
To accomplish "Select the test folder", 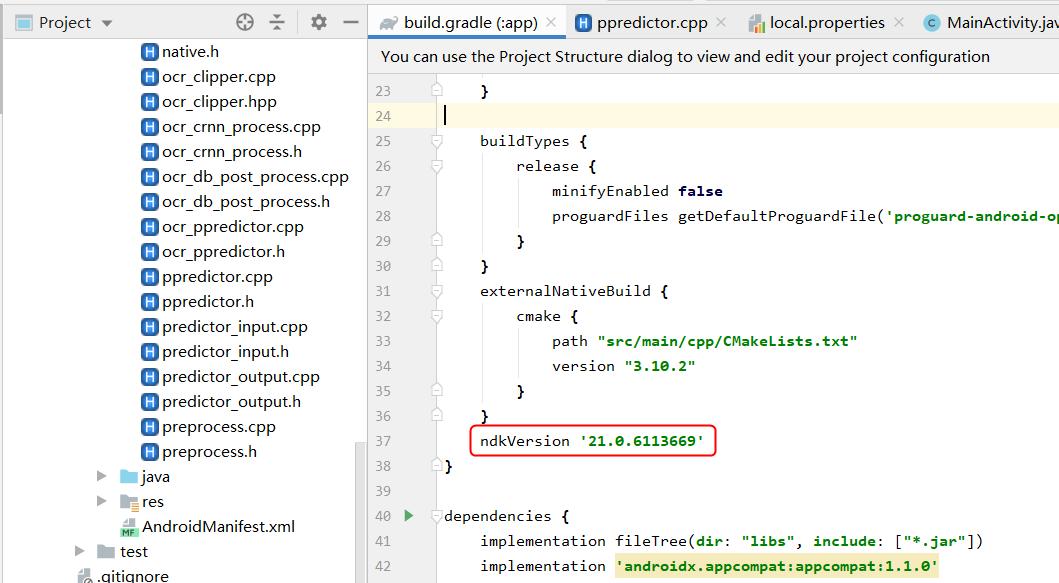I will point(134,552).
